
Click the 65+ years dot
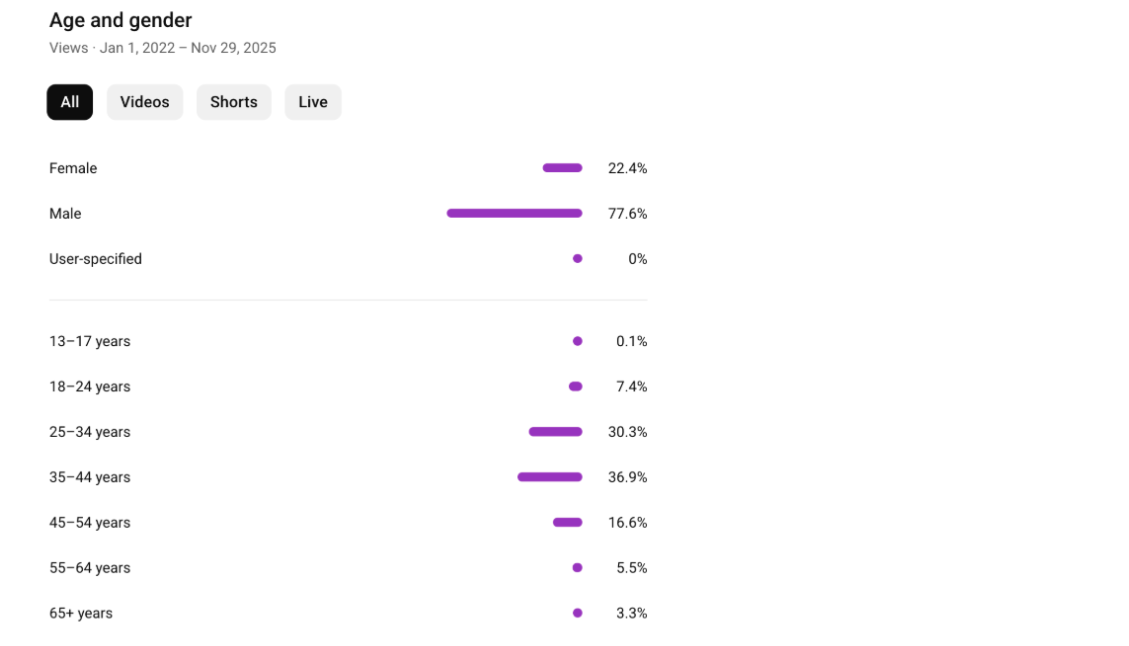pyautogui.click(x=577, y=613)
